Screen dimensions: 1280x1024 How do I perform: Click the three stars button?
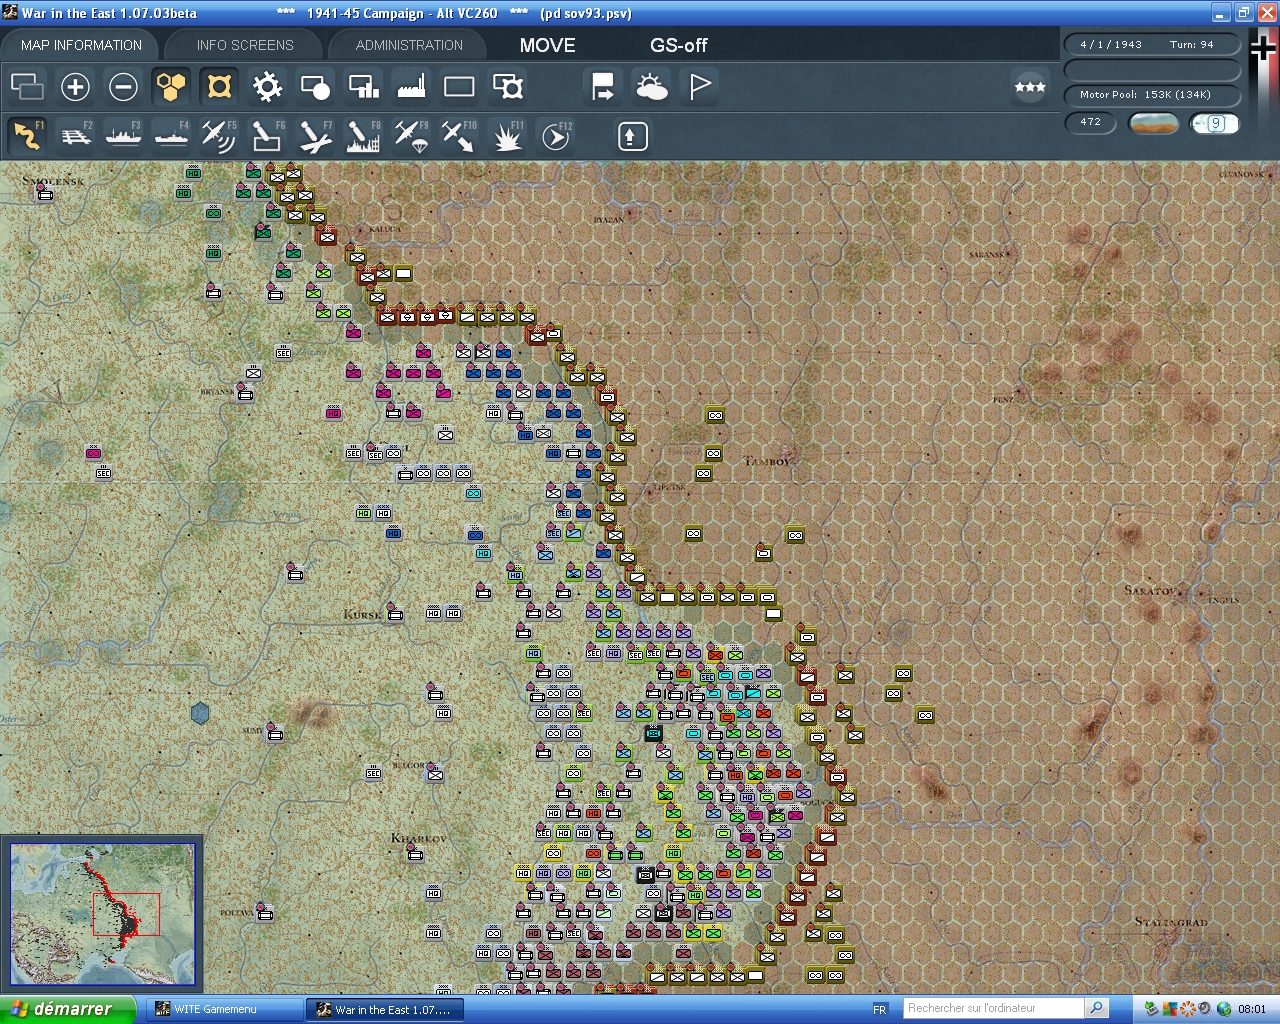1030,87
